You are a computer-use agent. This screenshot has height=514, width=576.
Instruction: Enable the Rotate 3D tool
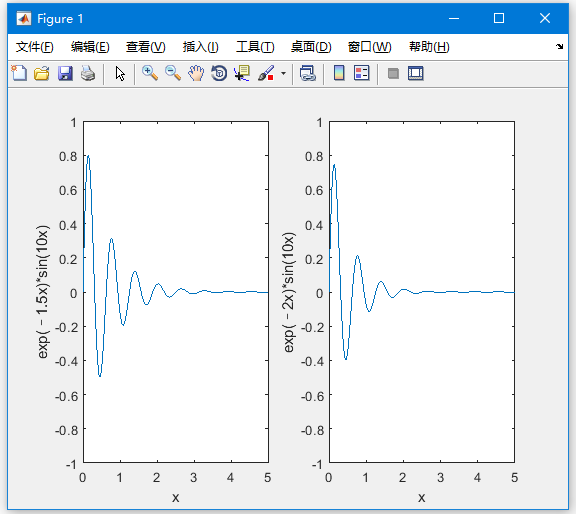coord(219,73)
